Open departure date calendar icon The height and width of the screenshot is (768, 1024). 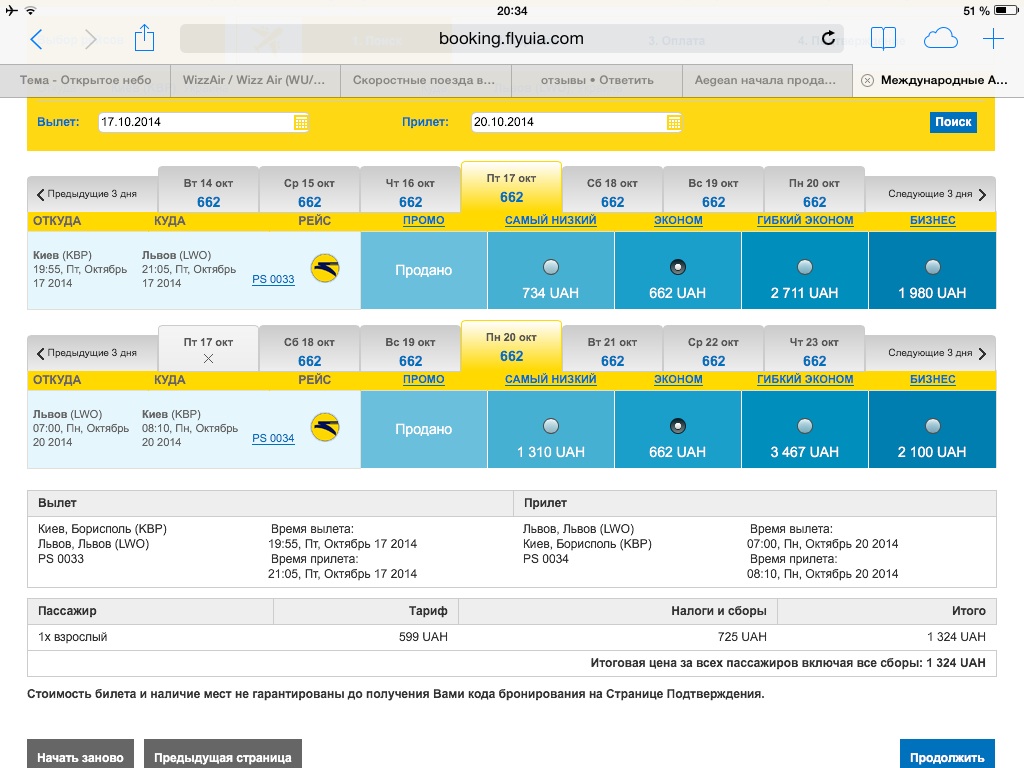(301, 122)
